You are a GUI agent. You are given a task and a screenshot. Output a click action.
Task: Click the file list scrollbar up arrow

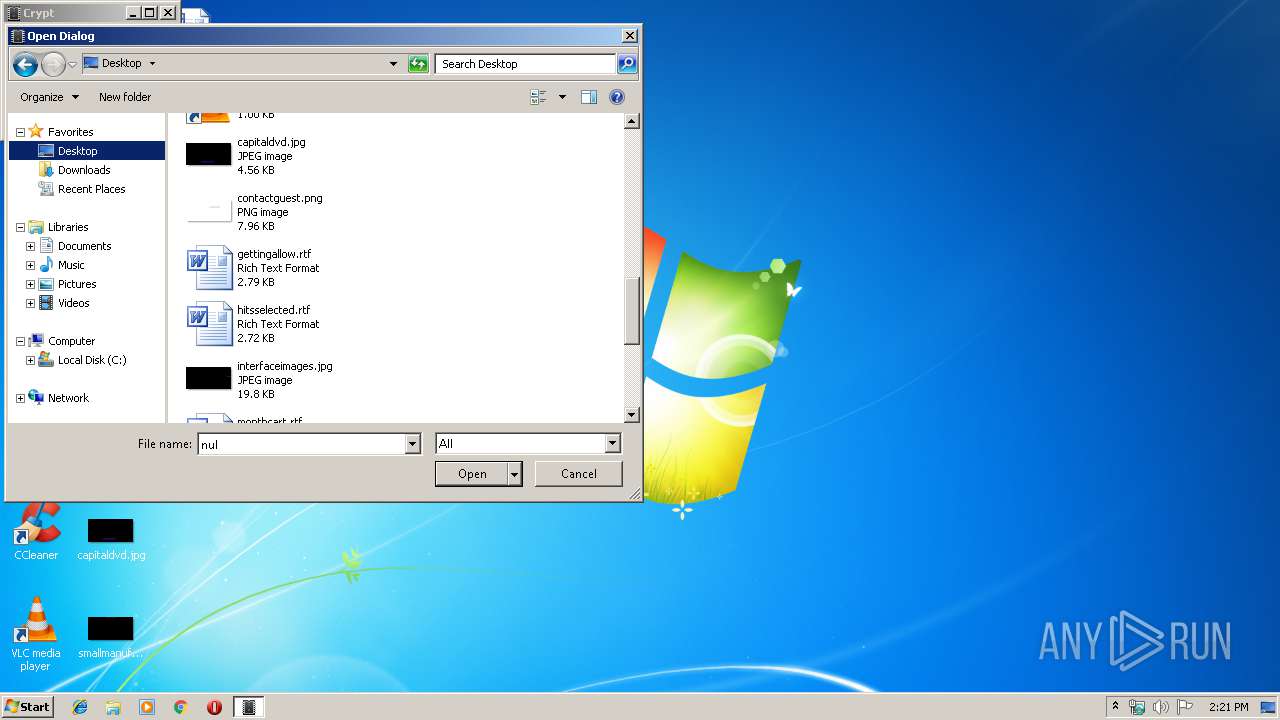[x=631, y=121]
